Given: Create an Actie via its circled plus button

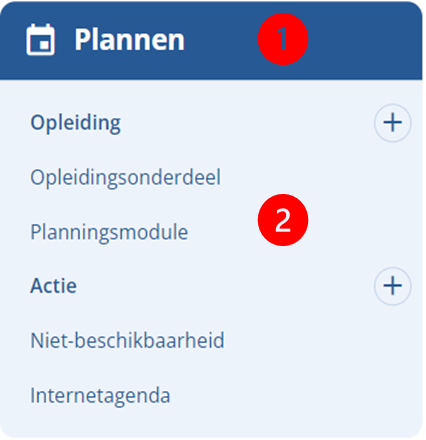Looking at the screenshot, I should [x=392, y=286].
